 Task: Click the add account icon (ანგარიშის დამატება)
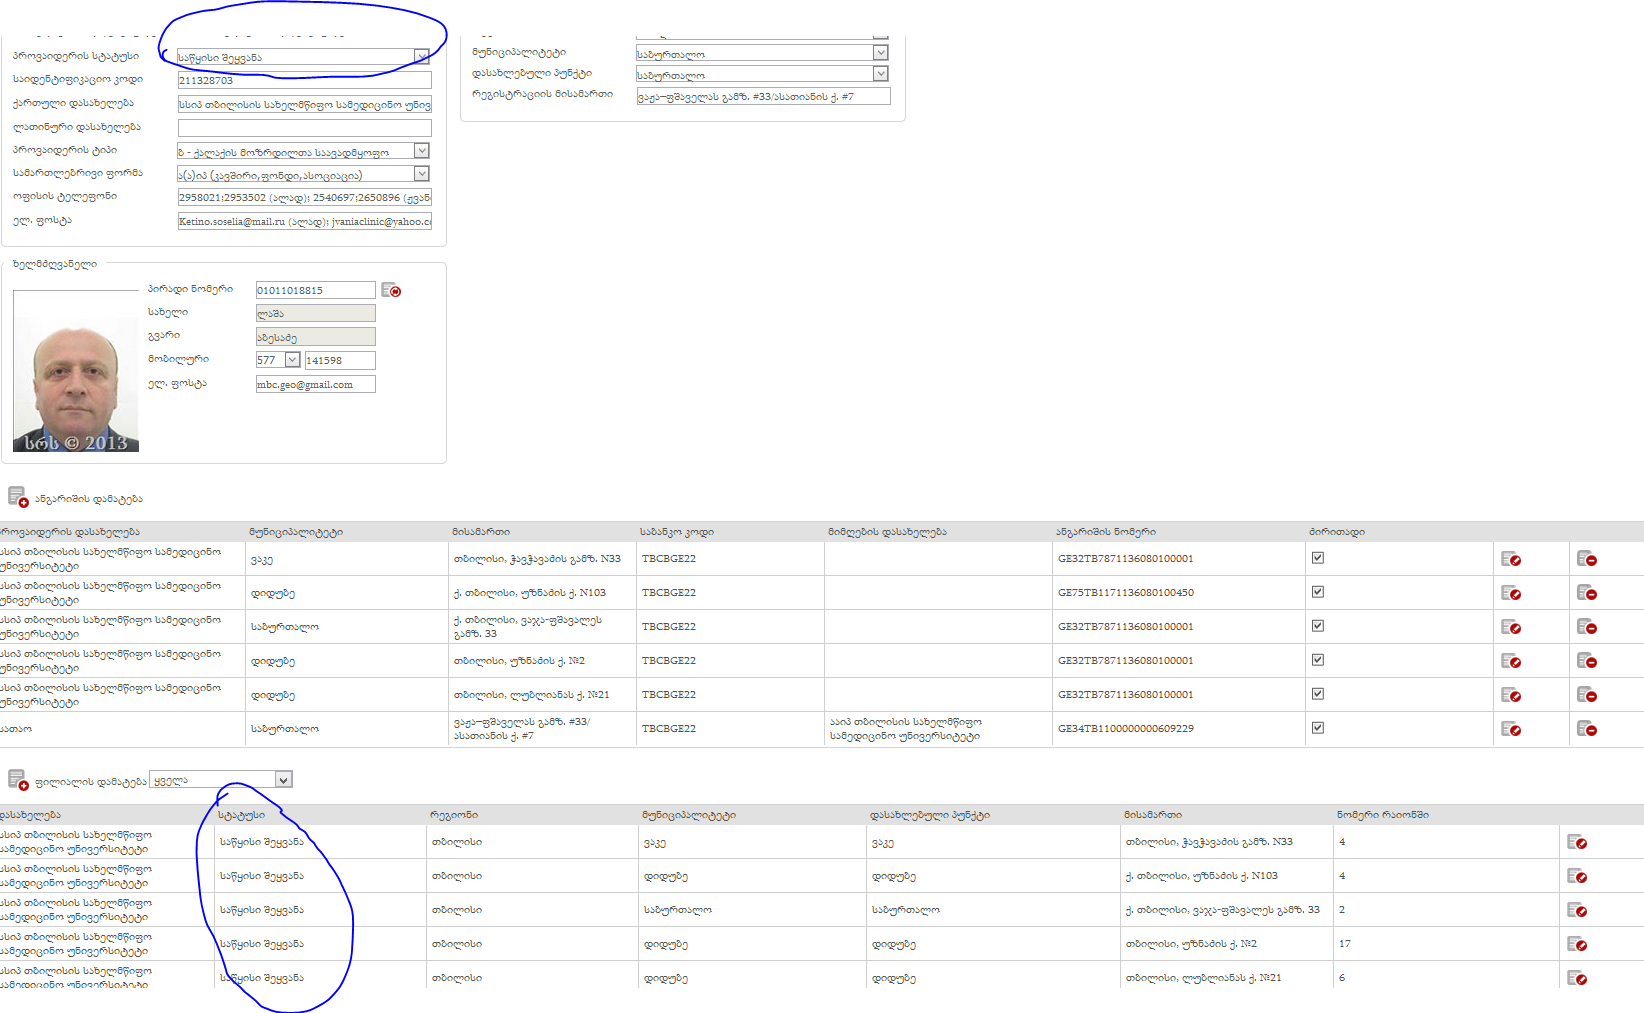18,497
